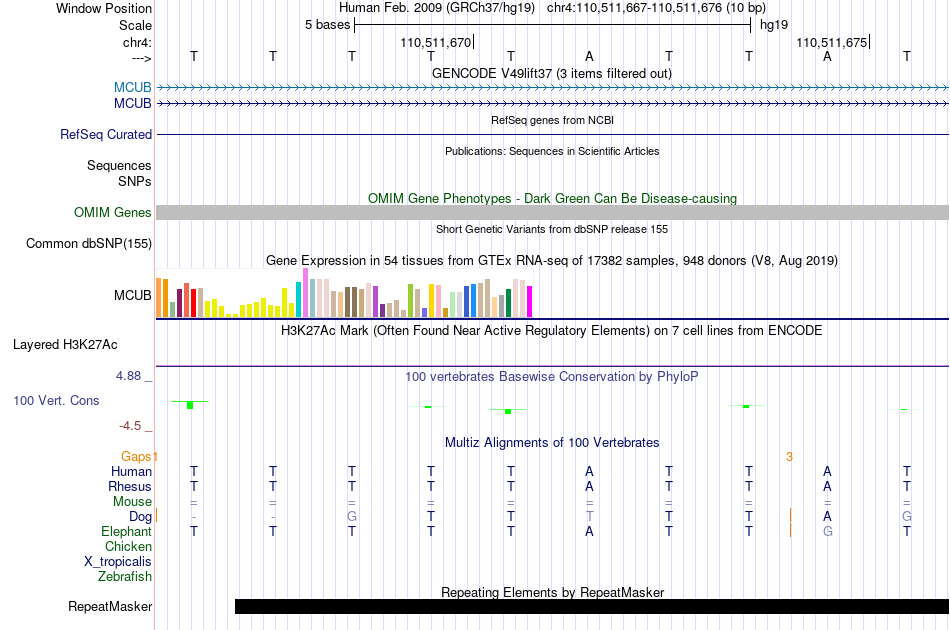Click the gray OMIM Genes item bar
This screenshot has width=950, height=630.
tap(553, 213)
